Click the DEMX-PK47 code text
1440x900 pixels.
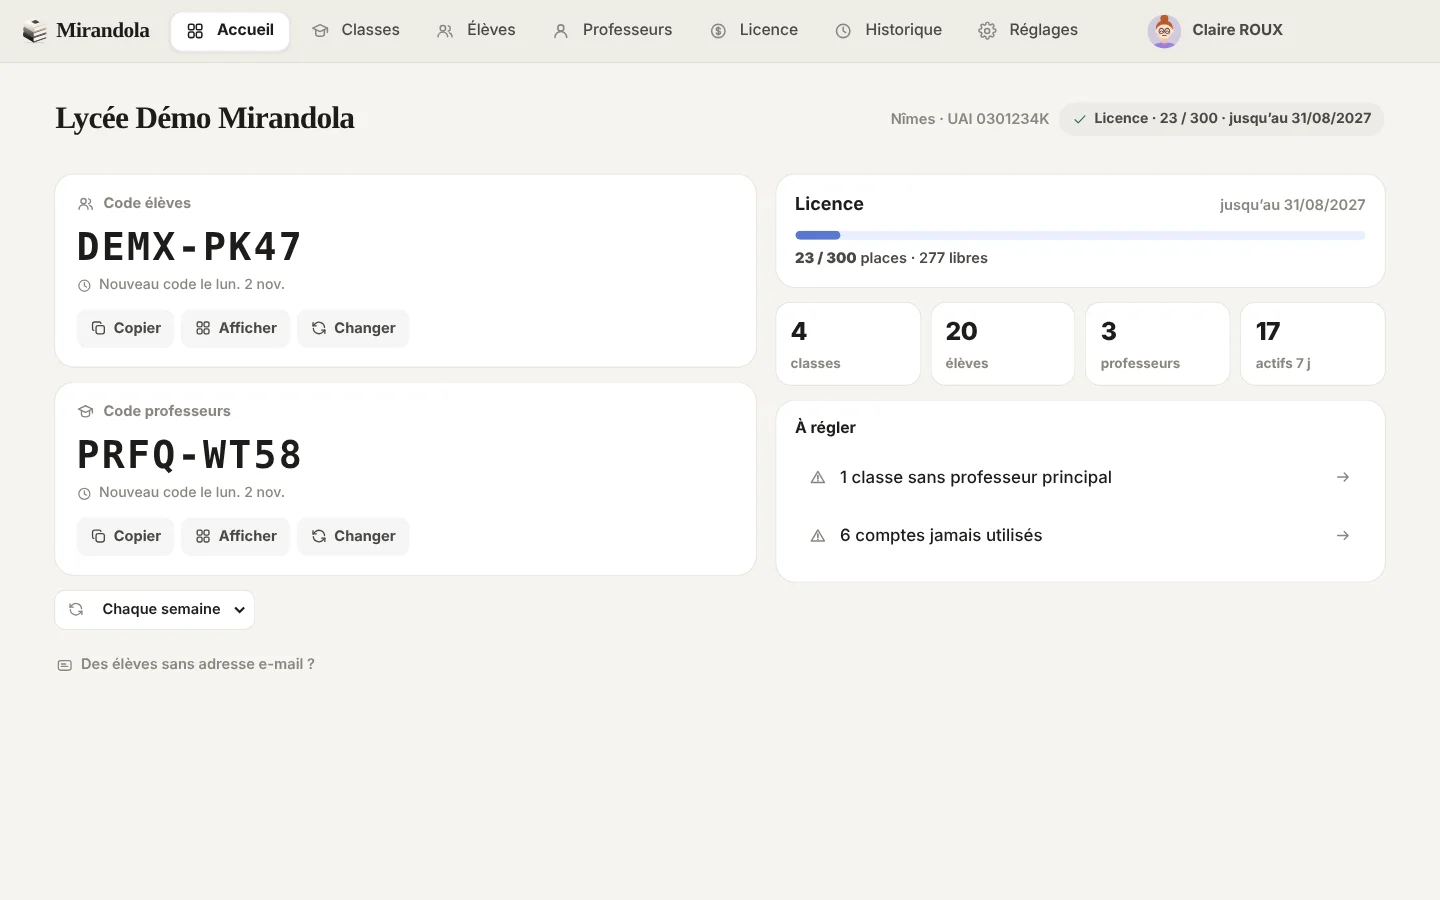click(189, 247)
